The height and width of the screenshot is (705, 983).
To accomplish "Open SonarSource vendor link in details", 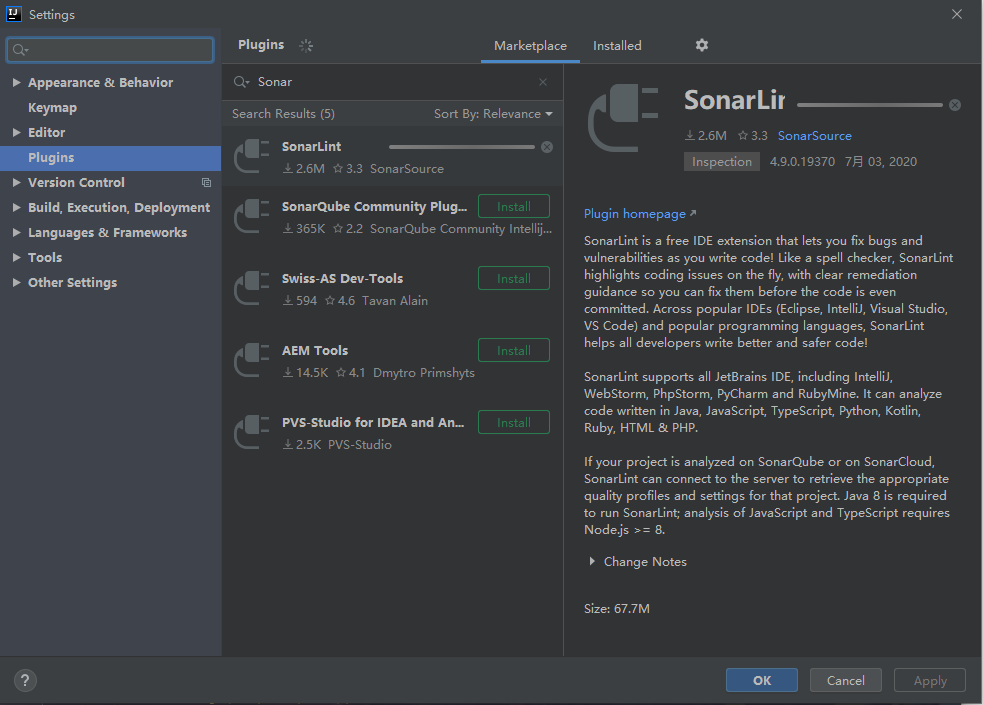I will click(814, 135).
